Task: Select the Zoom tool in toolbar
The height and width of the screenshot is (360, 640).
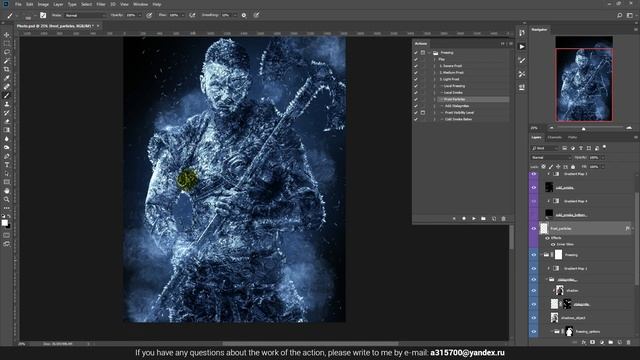Action: point(7,199)
